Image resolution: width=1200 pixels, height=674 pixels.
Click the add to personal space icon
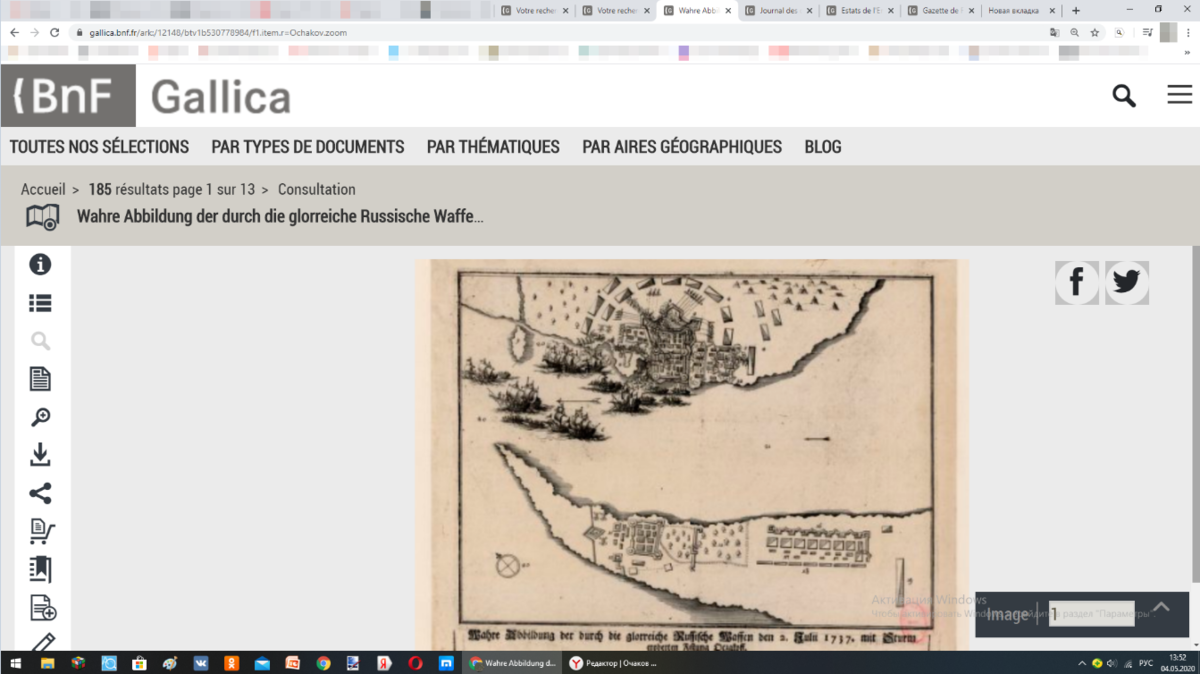42,607
